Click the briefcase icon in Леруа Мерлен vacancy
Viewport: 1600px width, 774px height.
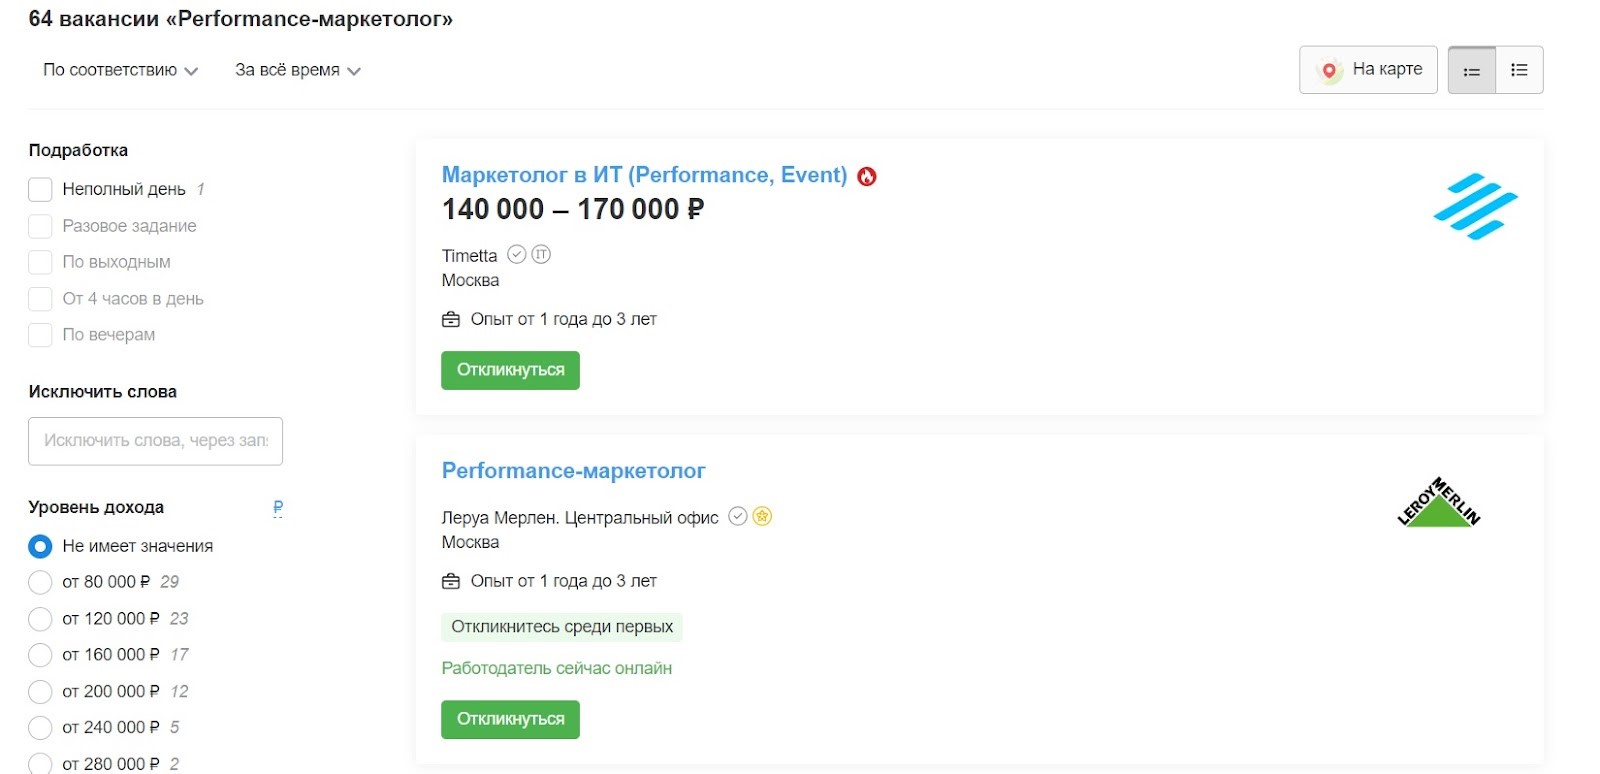(x=451, y=581)
